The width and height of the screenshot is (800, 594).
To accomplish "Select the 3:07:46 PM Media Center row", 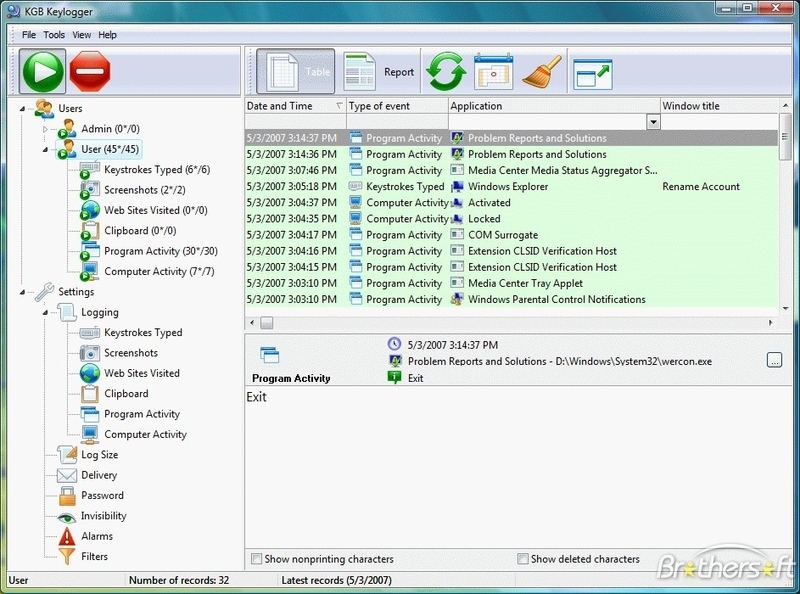I will click(512, 170).
